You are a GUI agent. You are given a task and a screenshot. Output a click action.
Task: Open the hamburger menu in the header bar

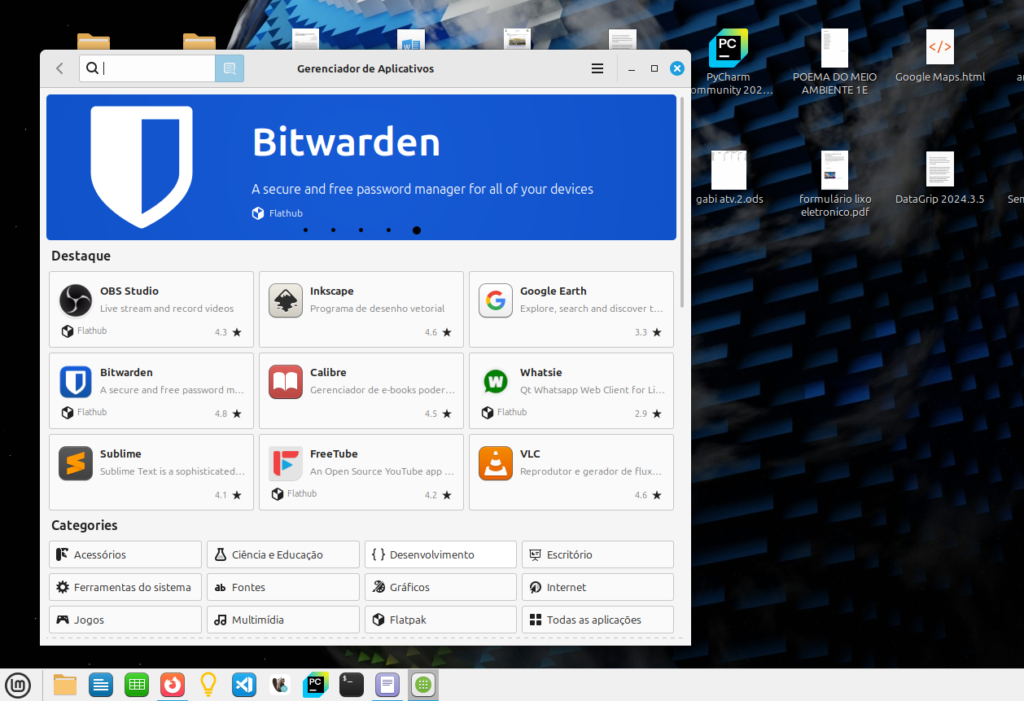(x=597, y=69)
